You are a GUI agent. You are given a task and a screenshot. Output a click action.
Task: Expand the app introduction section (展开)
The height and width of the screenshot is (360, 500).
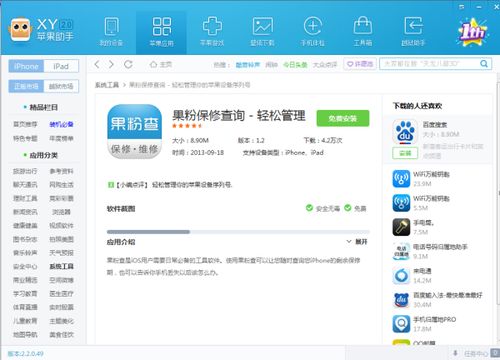click(357, 241)
